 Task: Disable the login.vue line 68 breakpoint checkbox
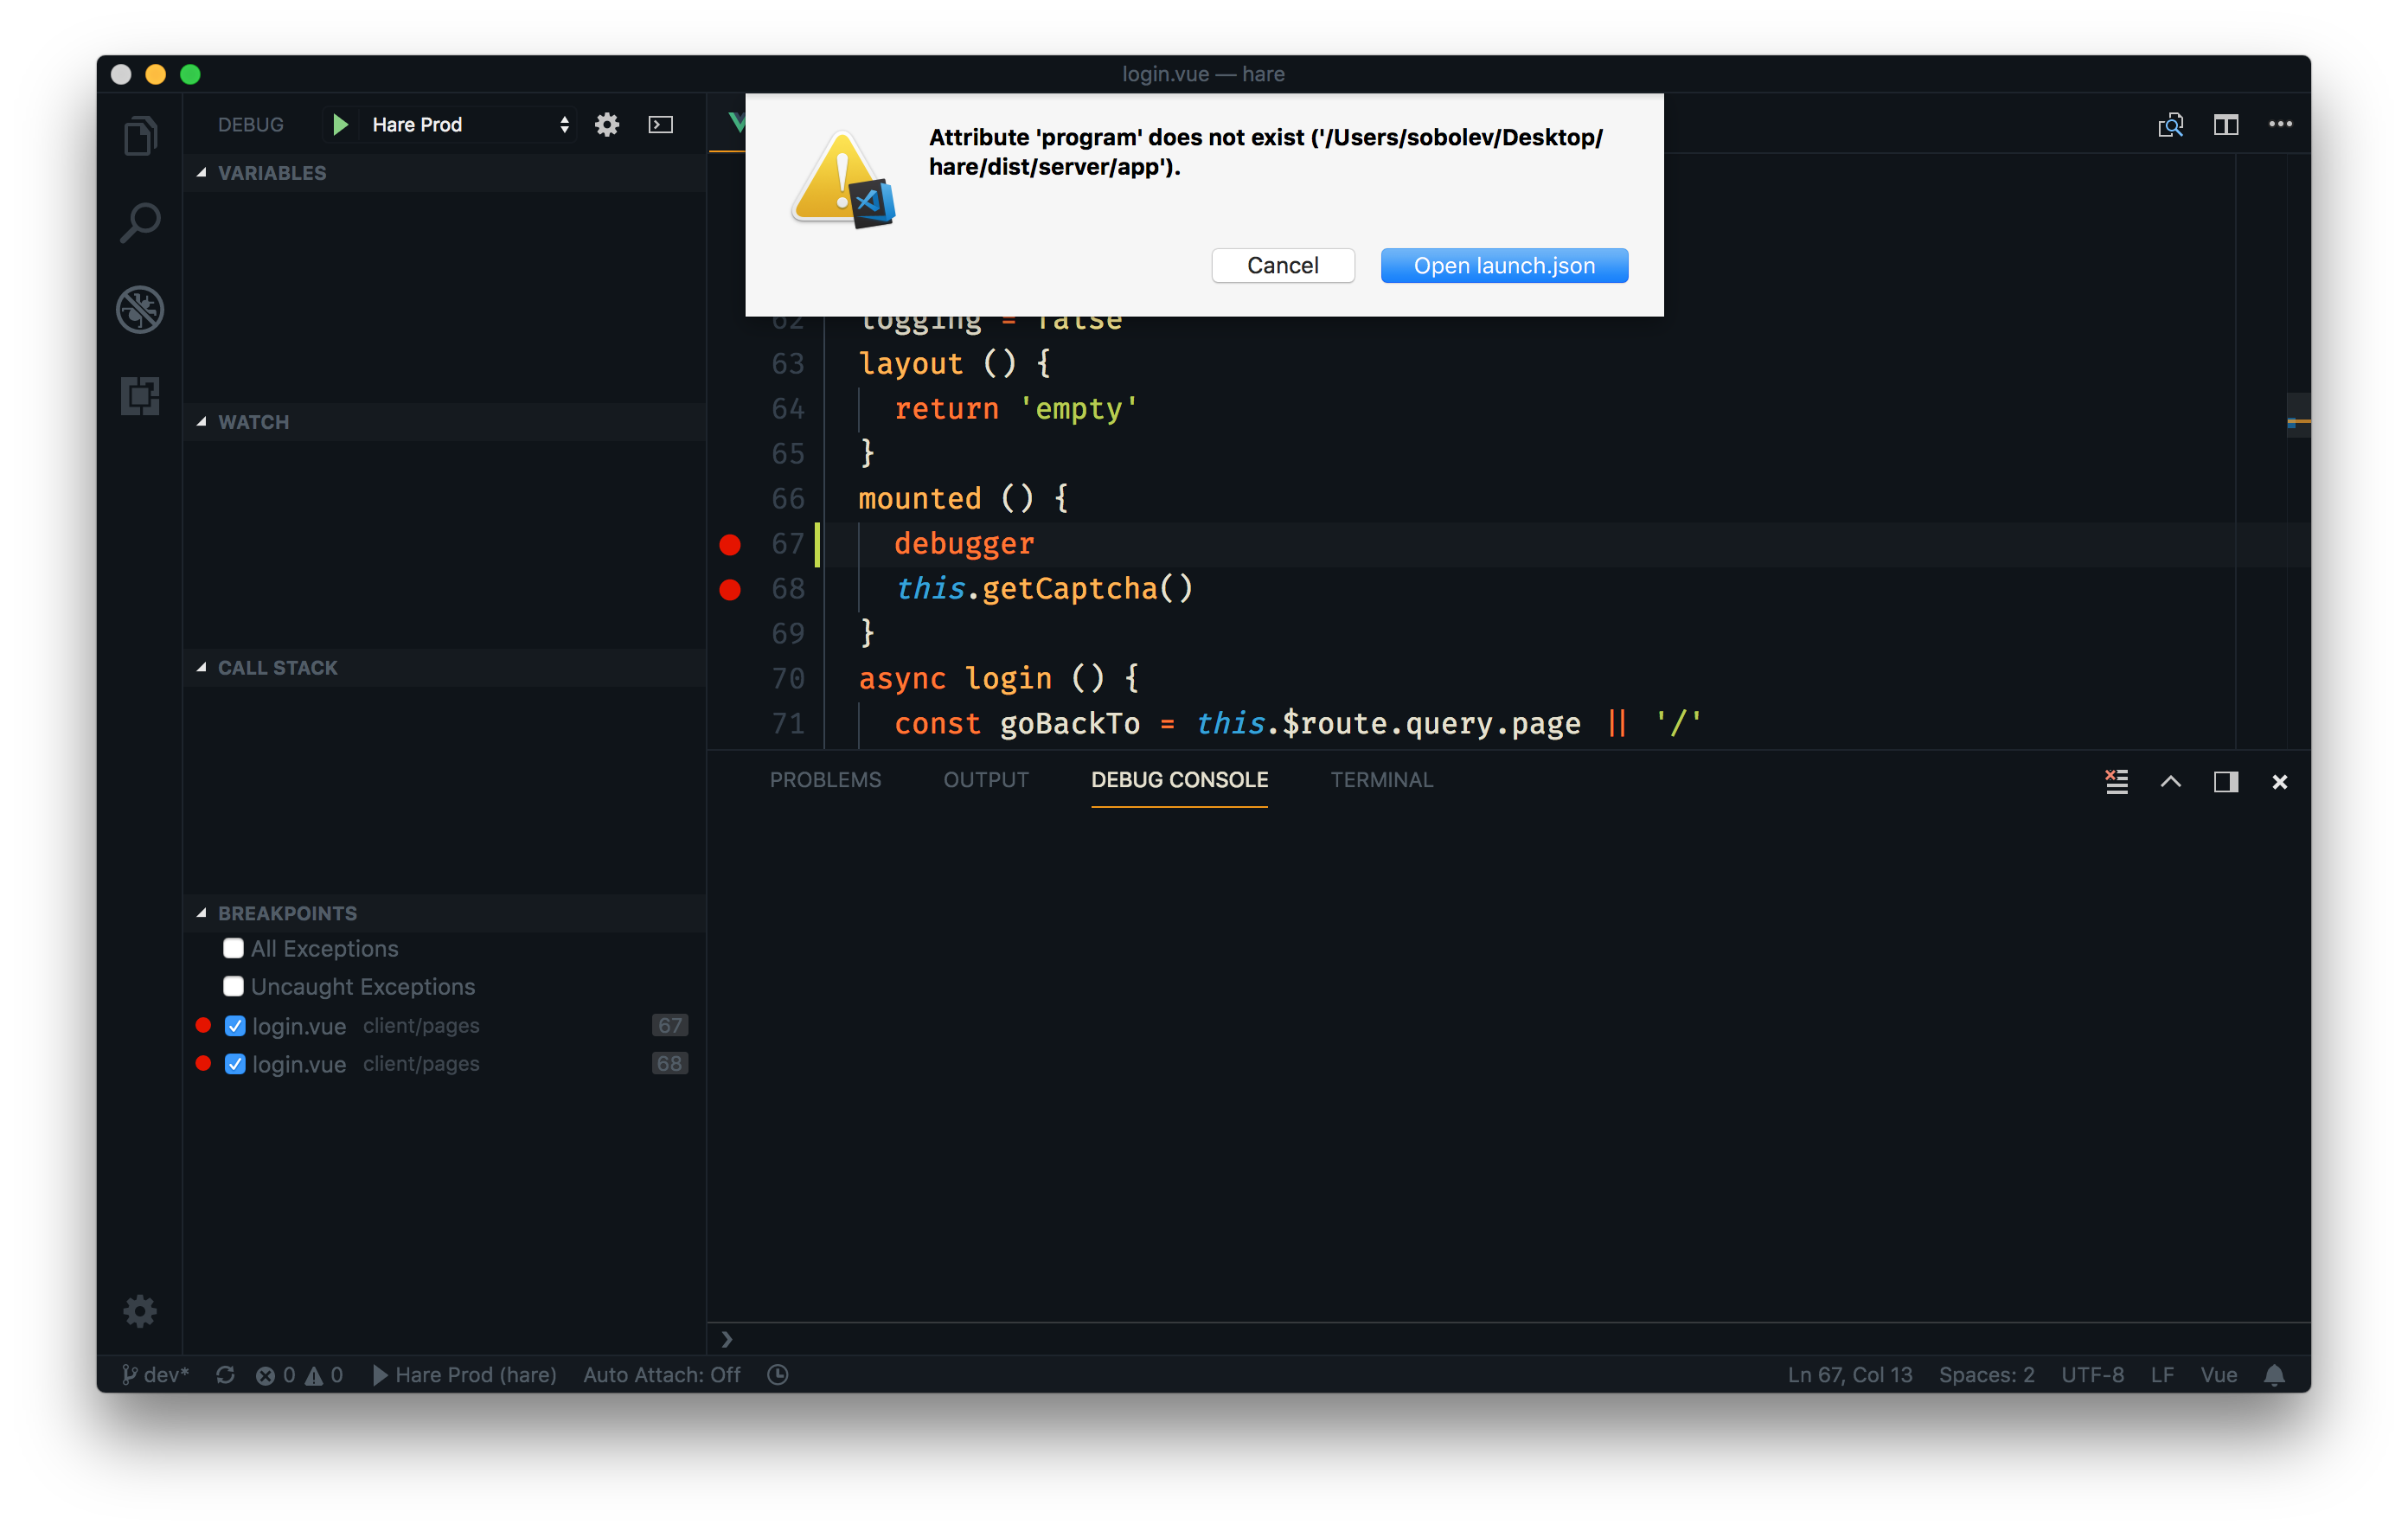coord(235,1063)
